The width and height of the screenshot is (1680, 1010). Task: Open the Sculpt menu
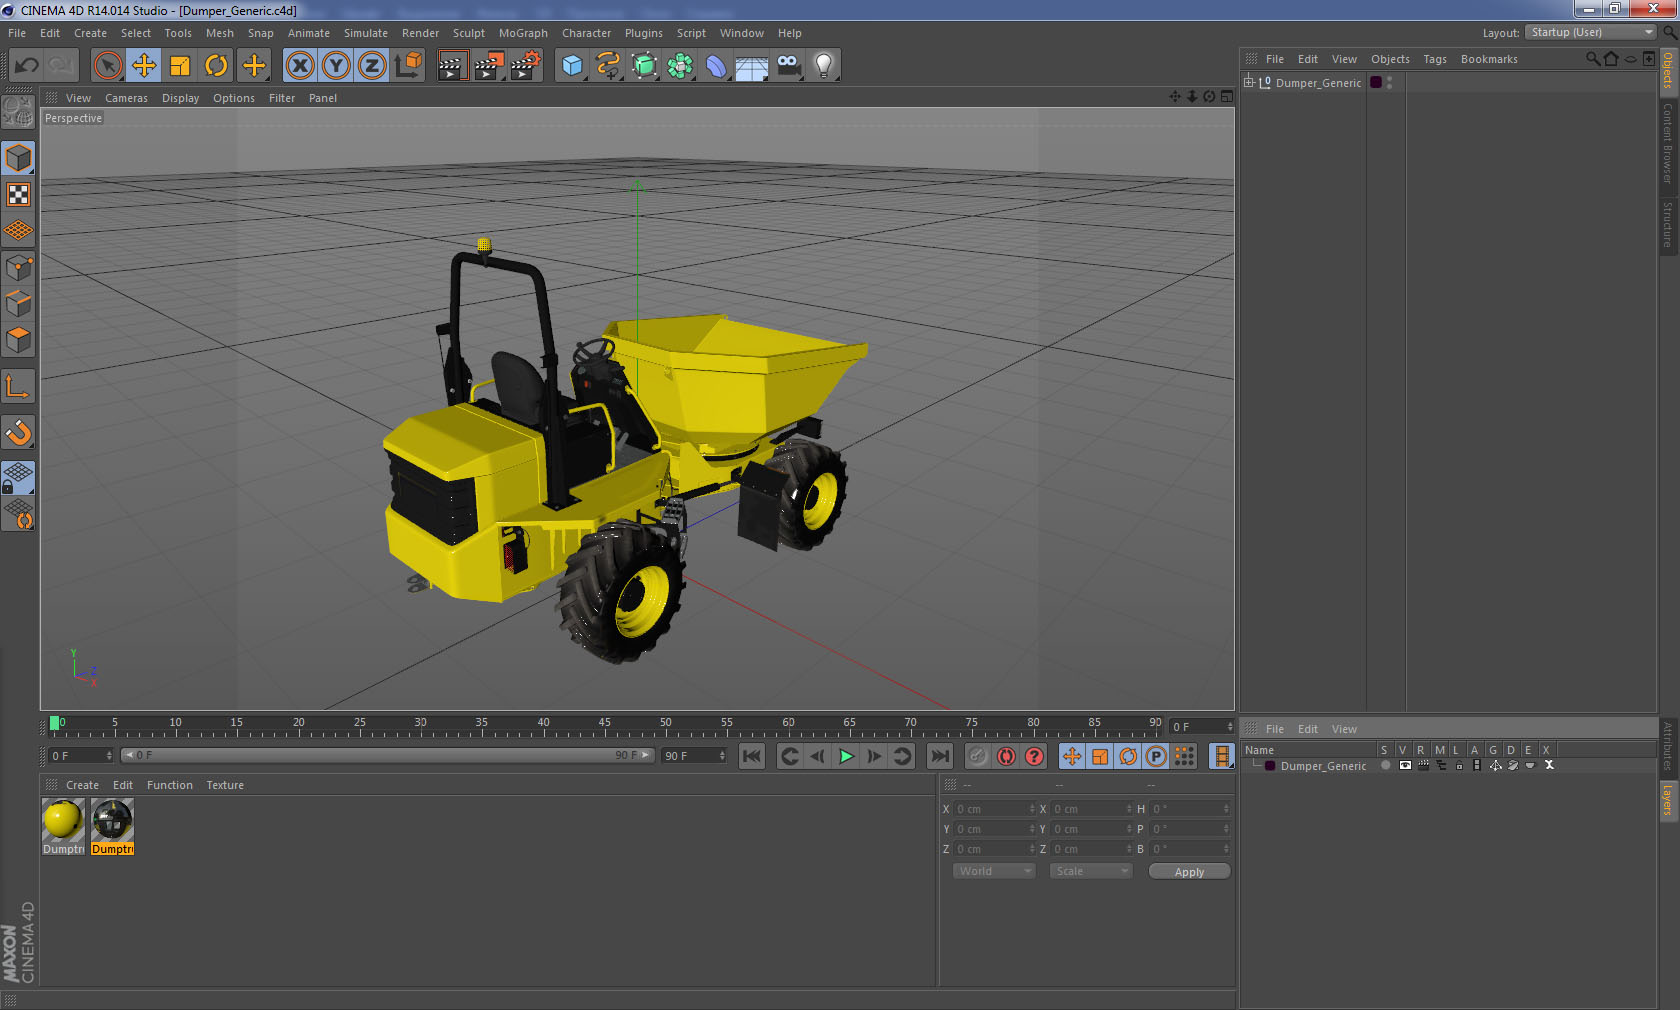point(468,33)
